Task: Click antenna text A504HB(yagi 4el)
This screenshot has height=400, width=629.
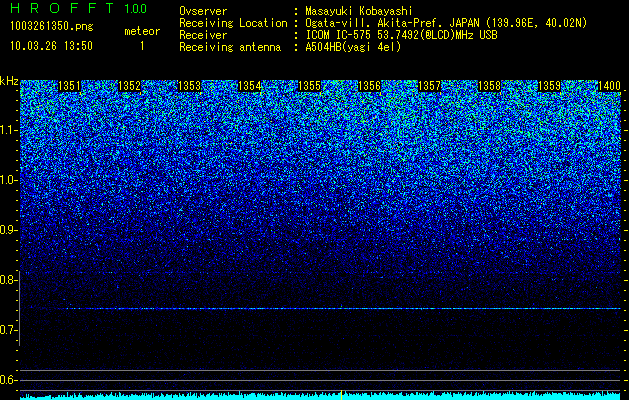Action: point(353,47)
